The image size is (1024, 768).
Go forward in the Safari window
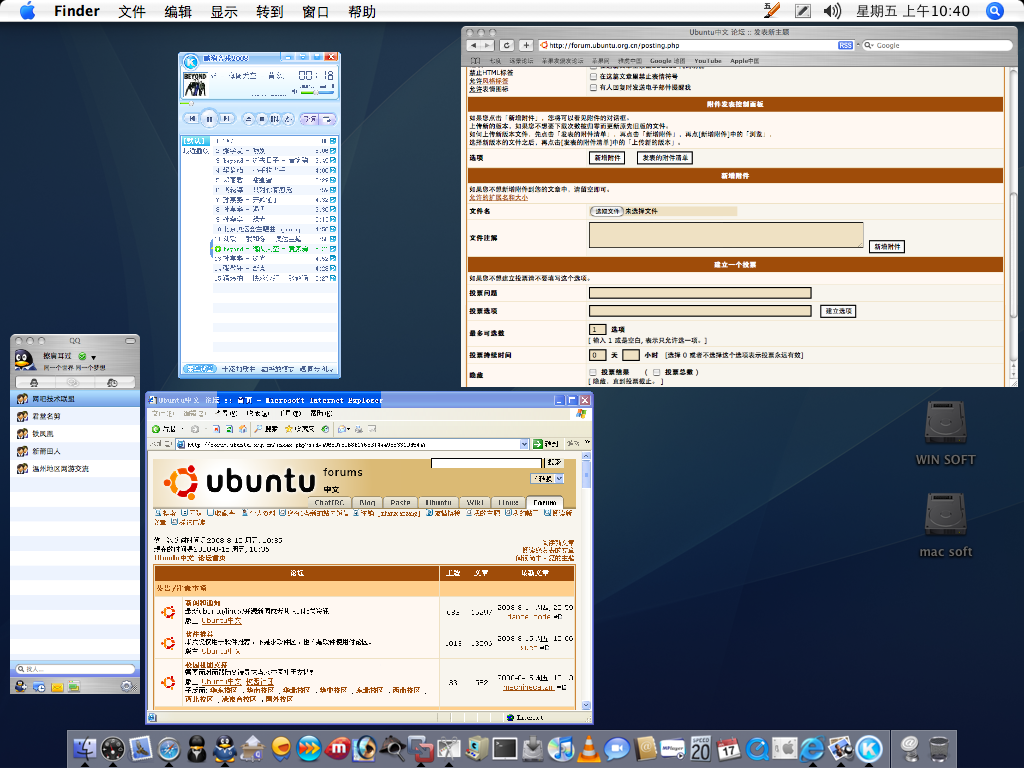click(x=488, y=45)
